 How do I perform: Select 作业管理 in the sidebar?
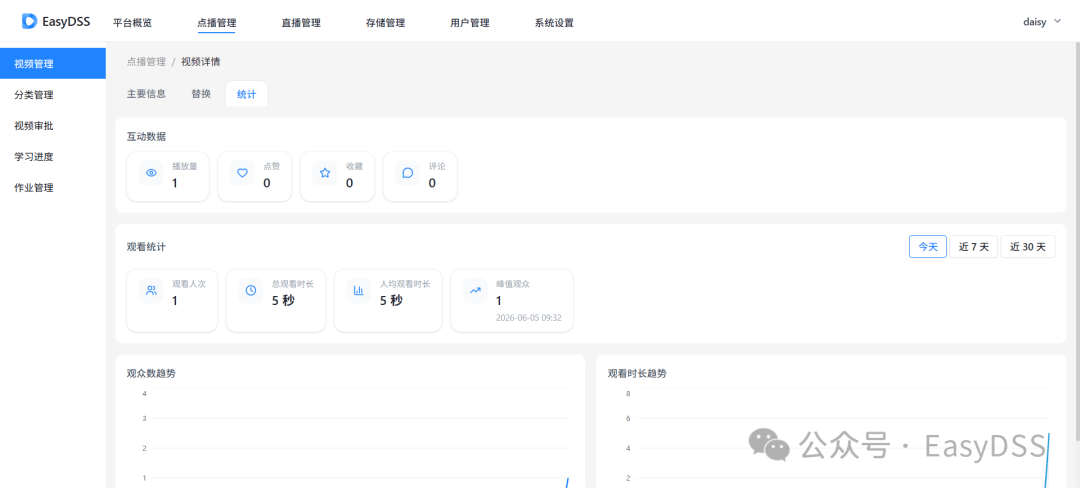point(53,187)
